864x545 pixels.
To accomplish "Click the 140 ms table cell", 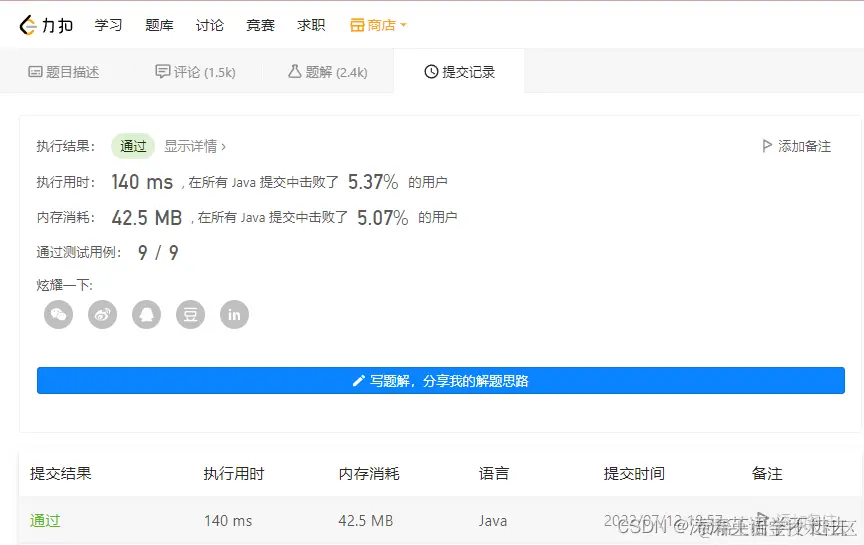I will pos(228,521).
